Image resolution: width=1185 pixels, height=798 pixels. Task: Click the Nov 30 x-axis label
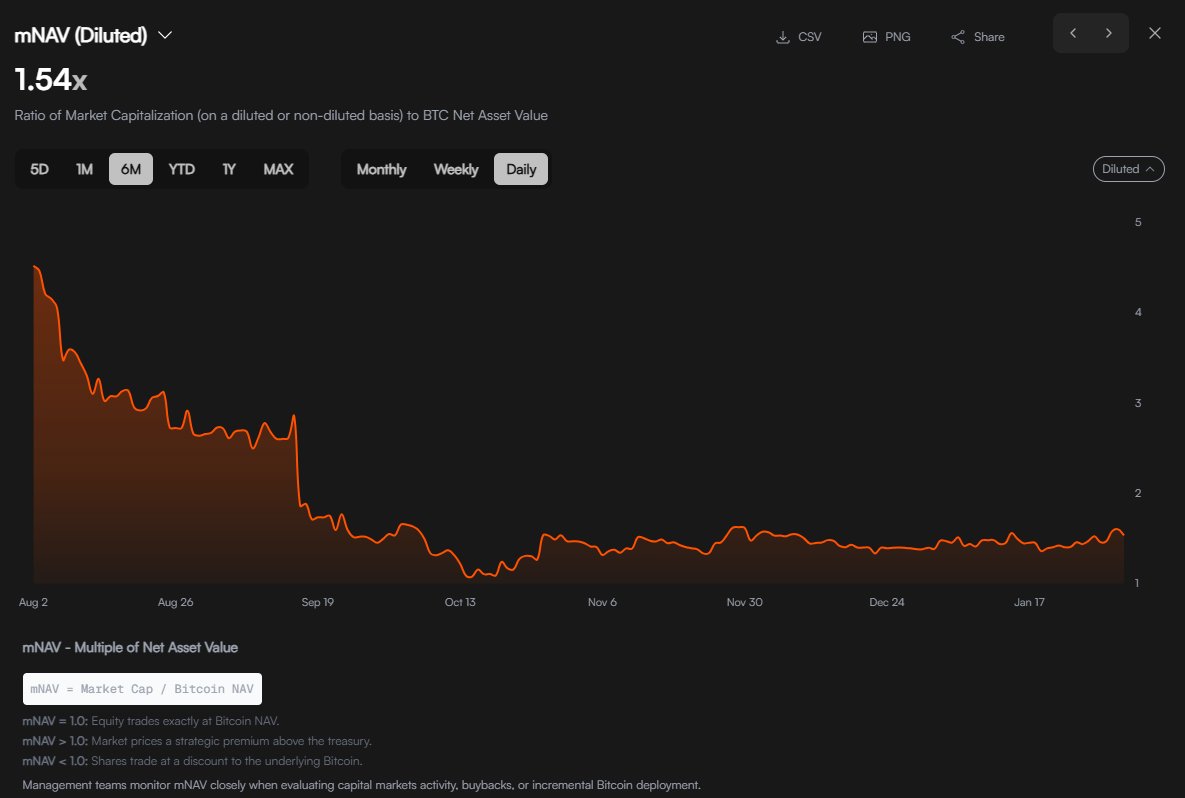tap(744, 602)
